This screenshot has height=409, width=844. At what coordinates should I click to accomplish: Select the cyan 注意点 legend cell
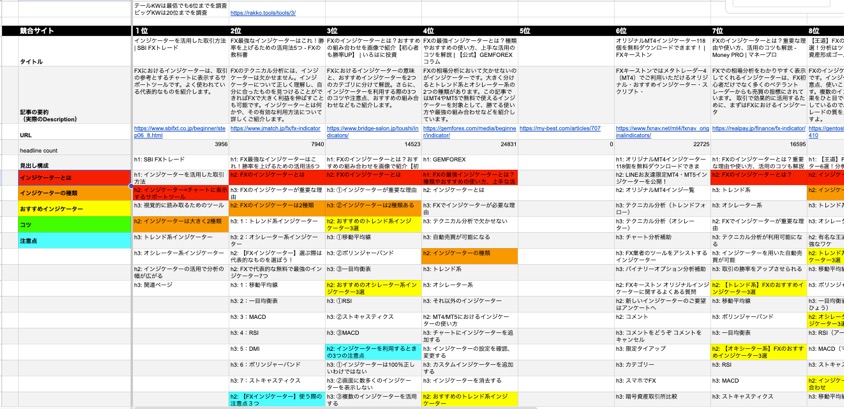[66, 241]
